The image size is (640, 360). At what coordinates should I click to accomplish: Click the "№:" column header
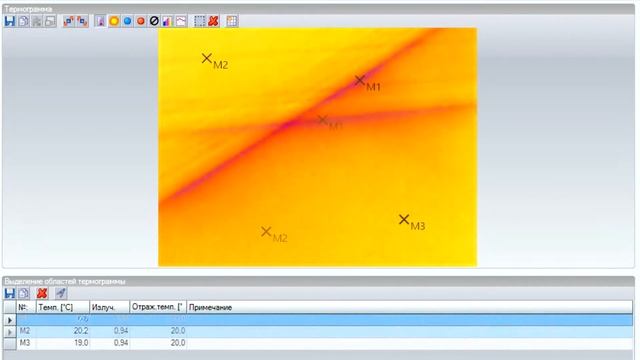tap(26, 307)
